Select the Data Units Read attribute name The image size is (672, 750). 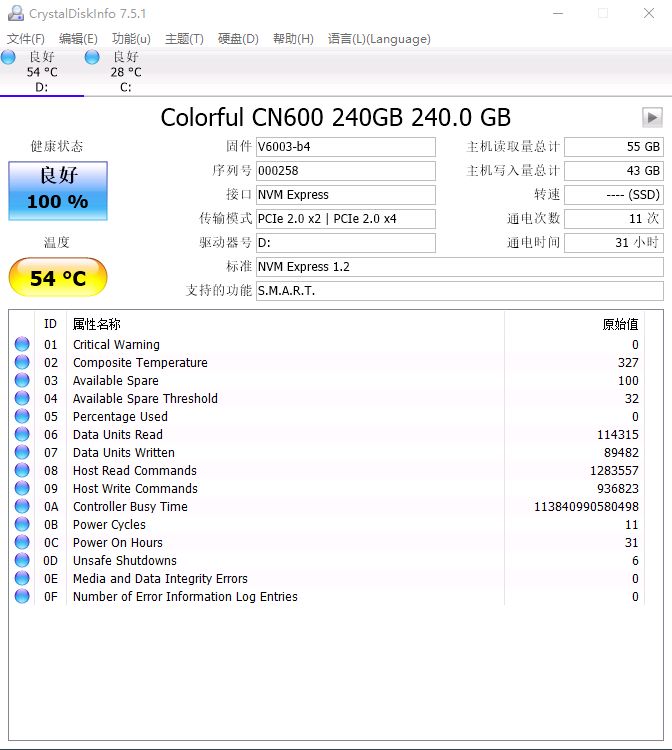[118, 434]
